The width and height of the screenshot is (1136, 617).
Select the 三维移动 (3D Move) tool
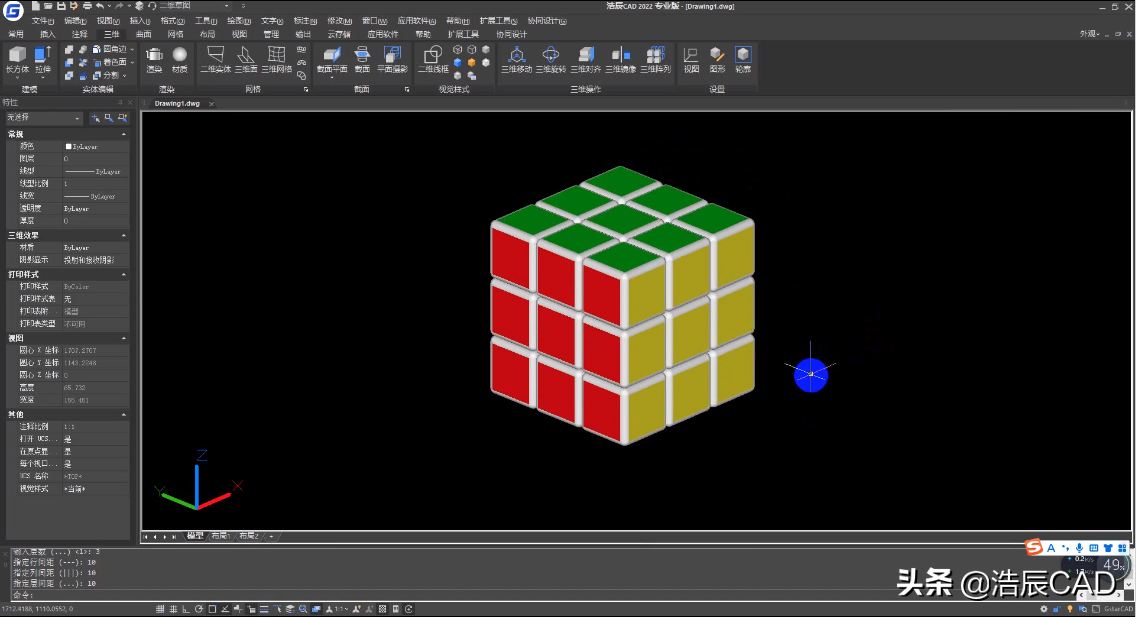[517, 59]
